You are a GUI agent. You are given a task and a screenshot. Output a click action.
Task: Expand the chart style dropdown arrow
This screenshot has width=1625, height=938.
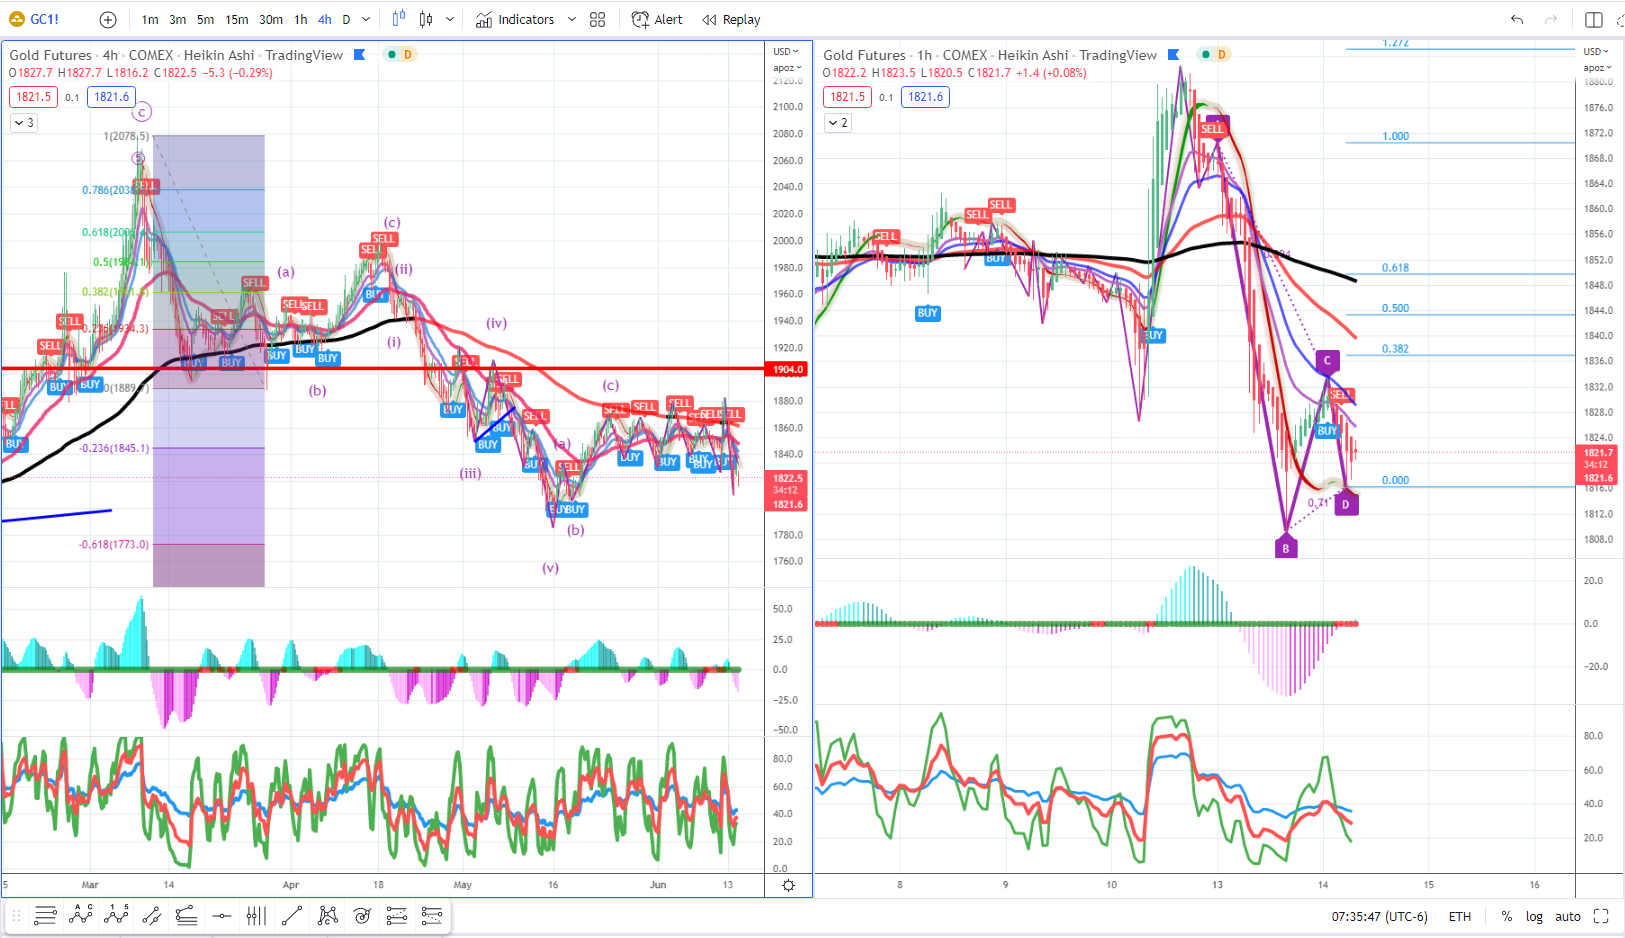coord(450,20)
